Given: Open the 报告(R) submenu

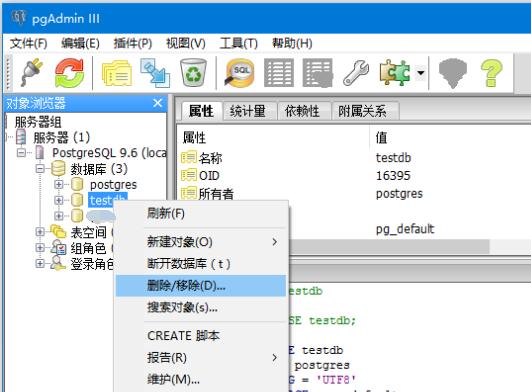Looking at the screenshot, I should (201, 357).
